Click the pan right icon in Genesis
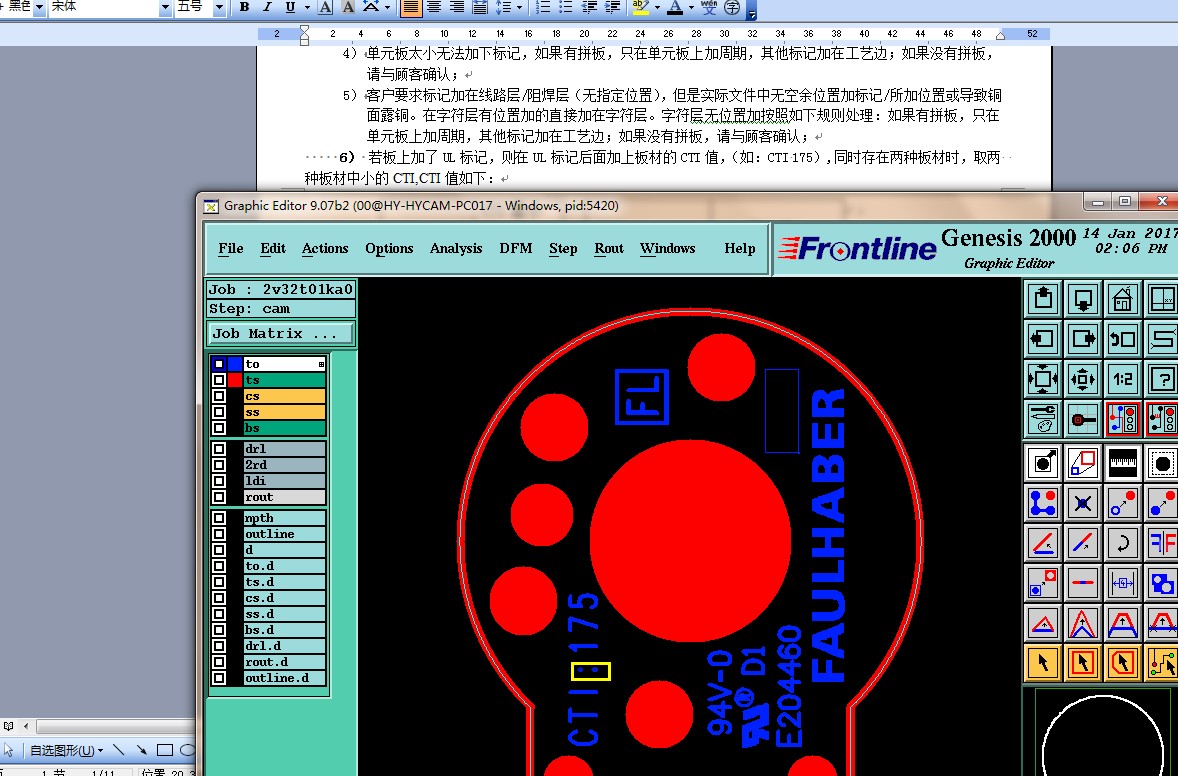 click(1083, 339)
